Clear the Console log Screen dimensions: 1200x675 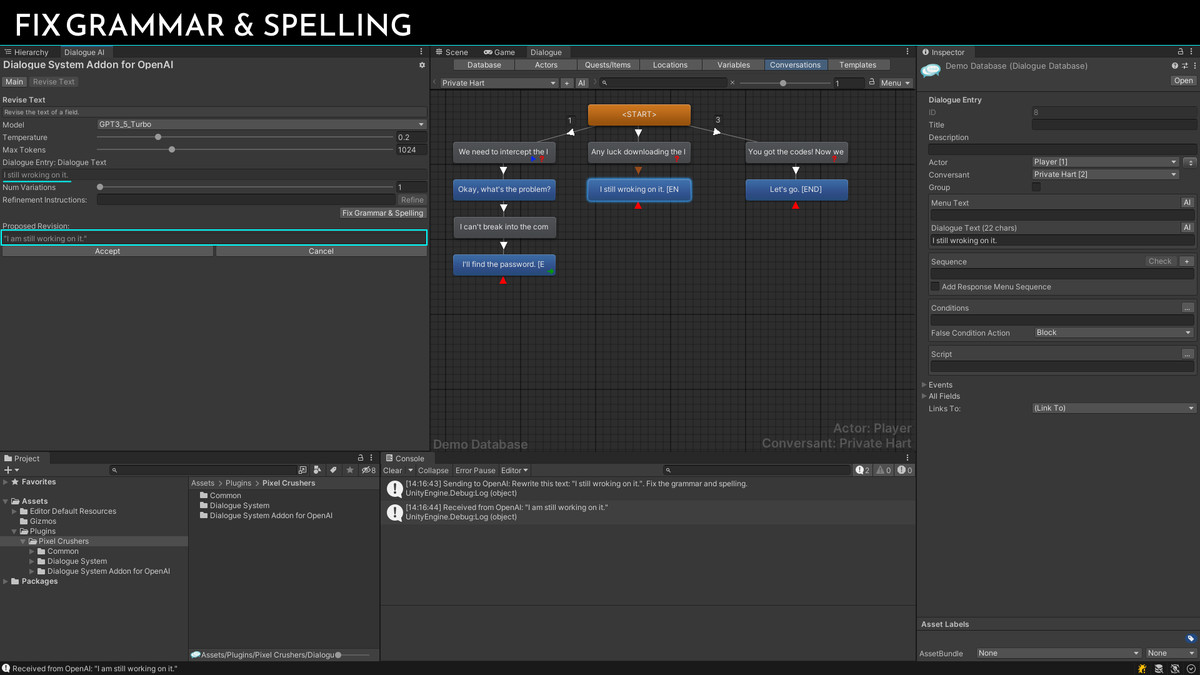pos(392,470)
